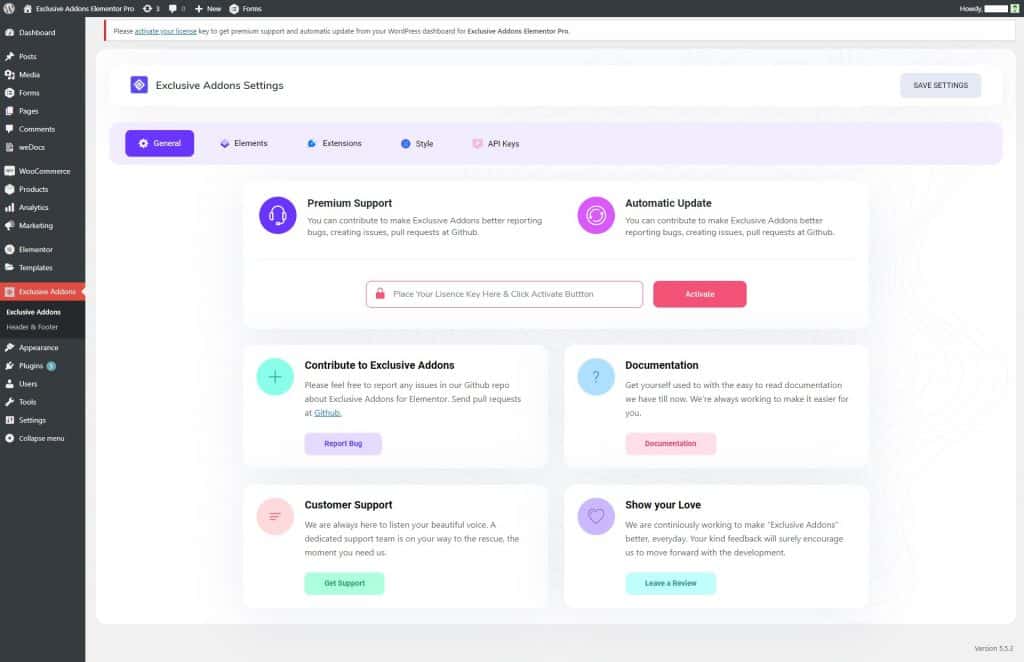
Task: Click the activate your license link
Action: 165,31
